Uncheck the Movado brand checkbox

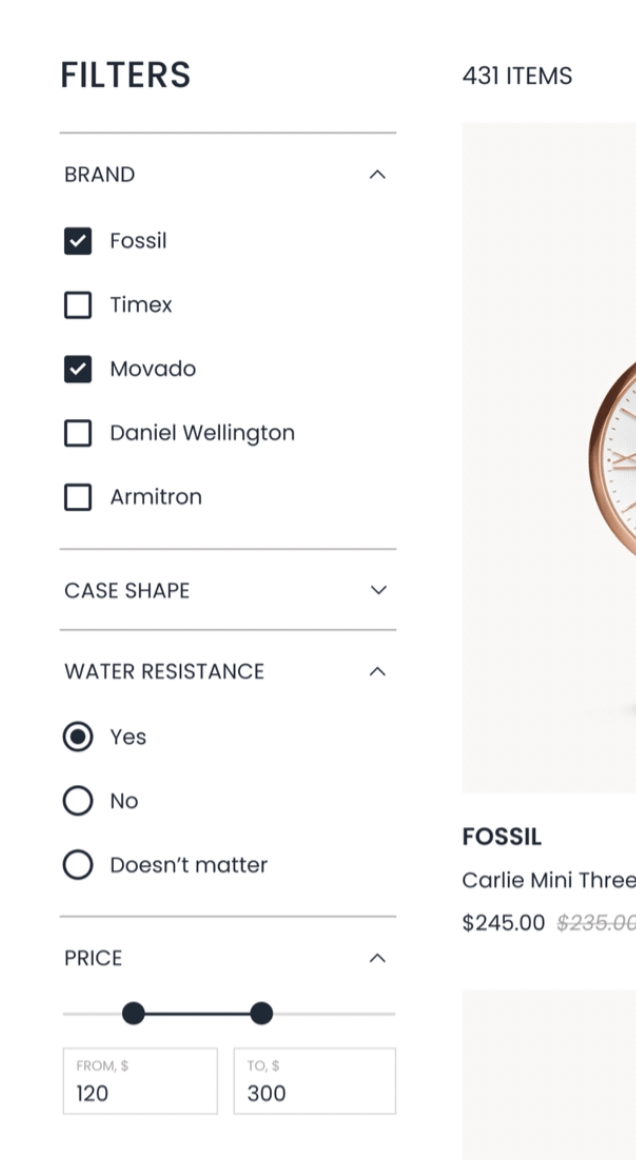click(78, 369)
